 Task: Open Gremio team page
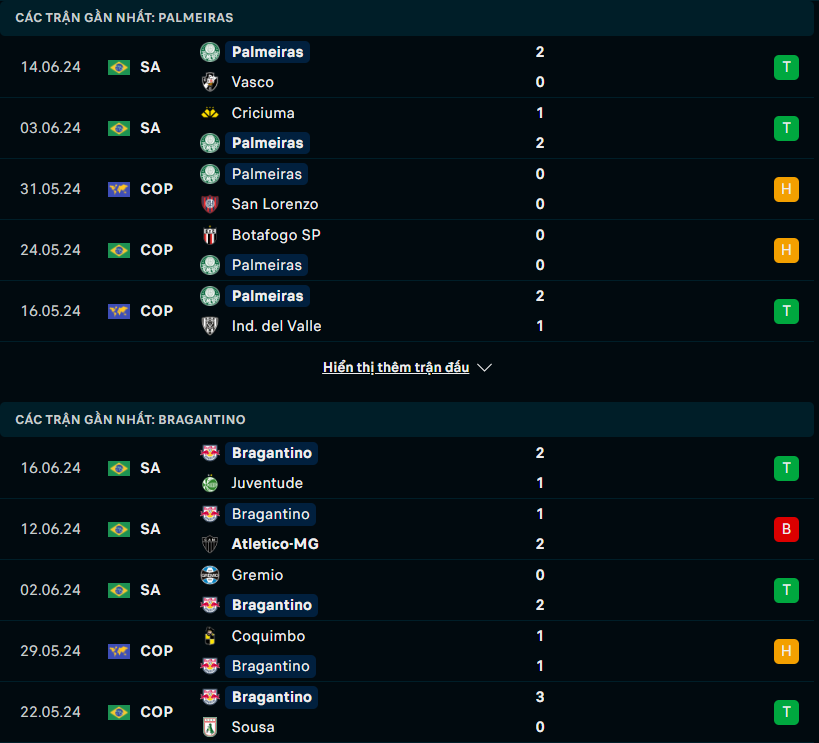[258, 575]
